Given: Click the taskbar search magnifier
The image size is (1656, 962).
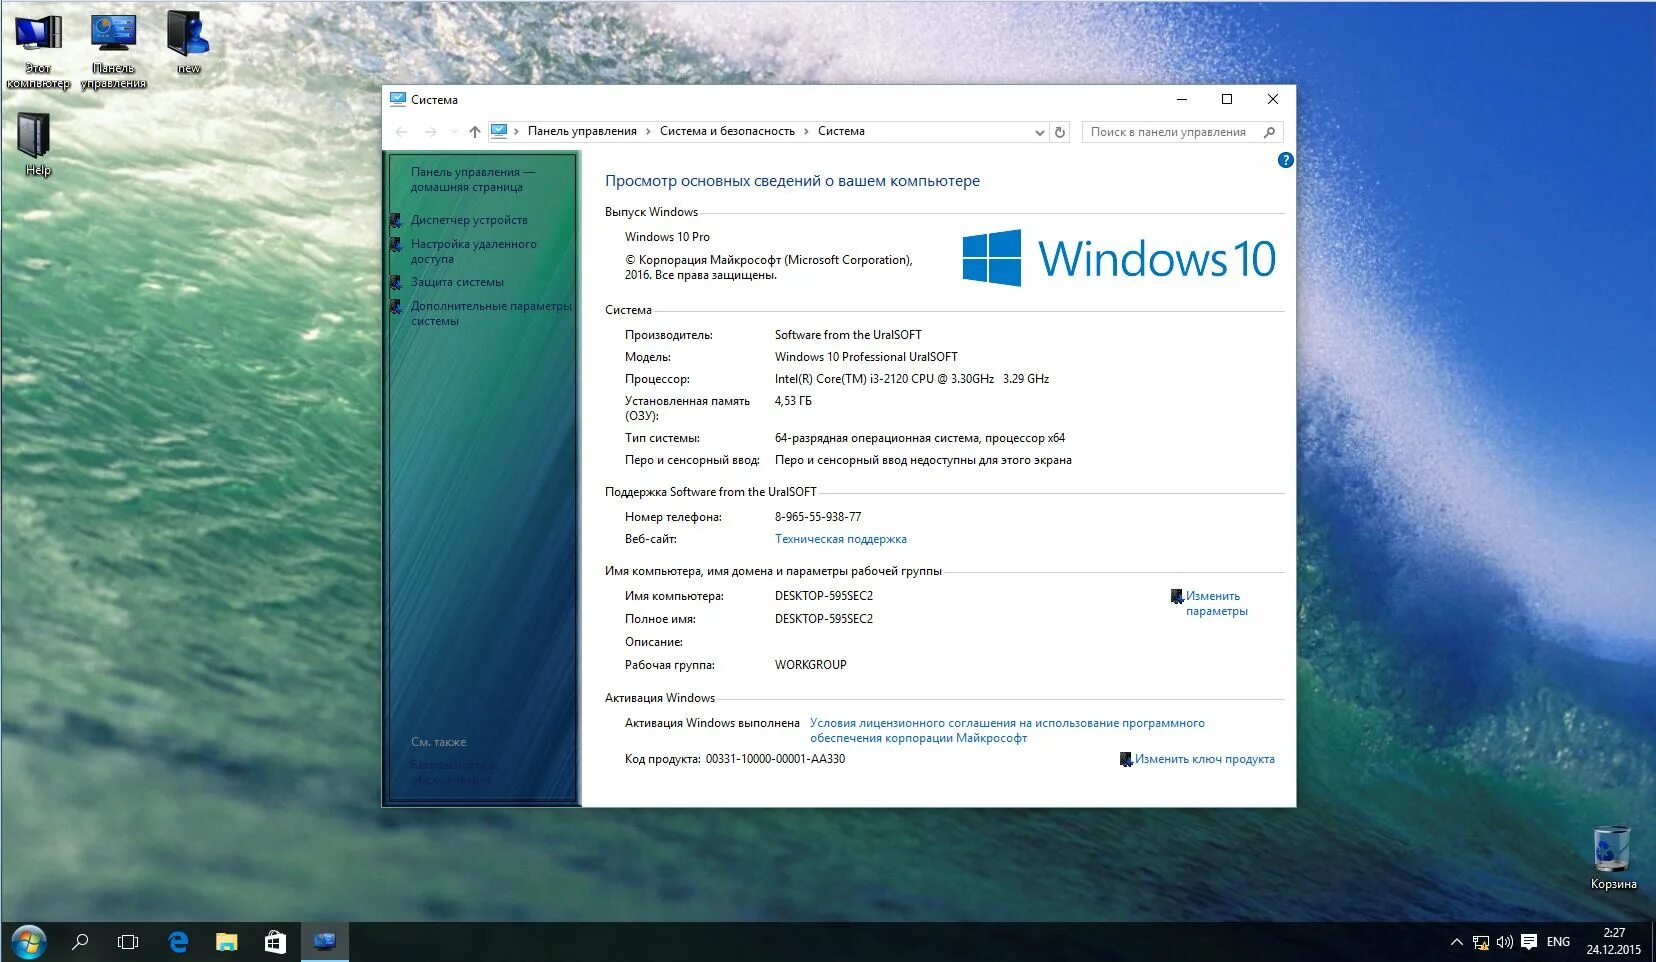Looking at the screenshot, I should tap(80, 942).
